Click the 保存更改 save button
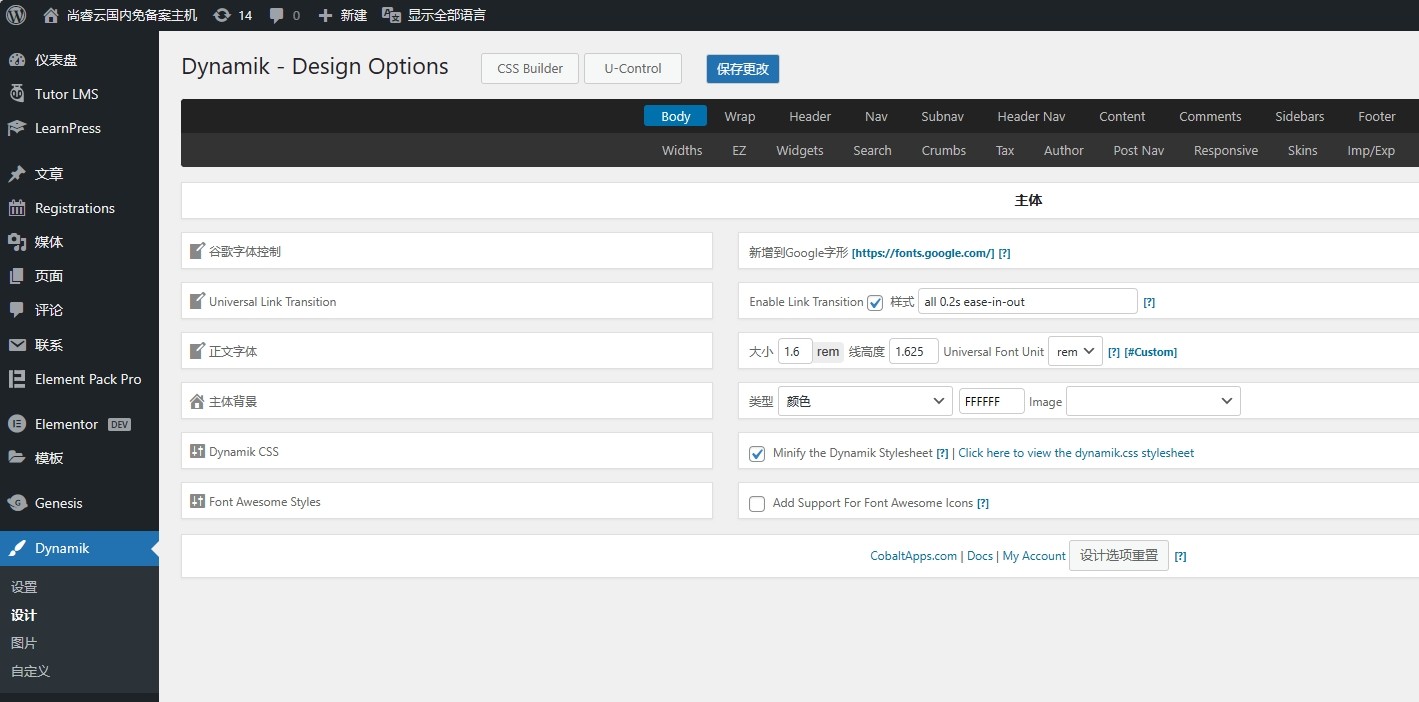This screenshot has height=702, width=1419. (742, 69)
